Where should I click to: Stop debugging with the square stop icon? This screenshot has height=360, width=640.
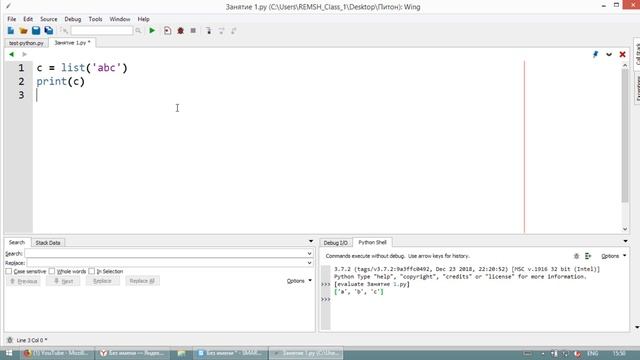tap(193, 31)
